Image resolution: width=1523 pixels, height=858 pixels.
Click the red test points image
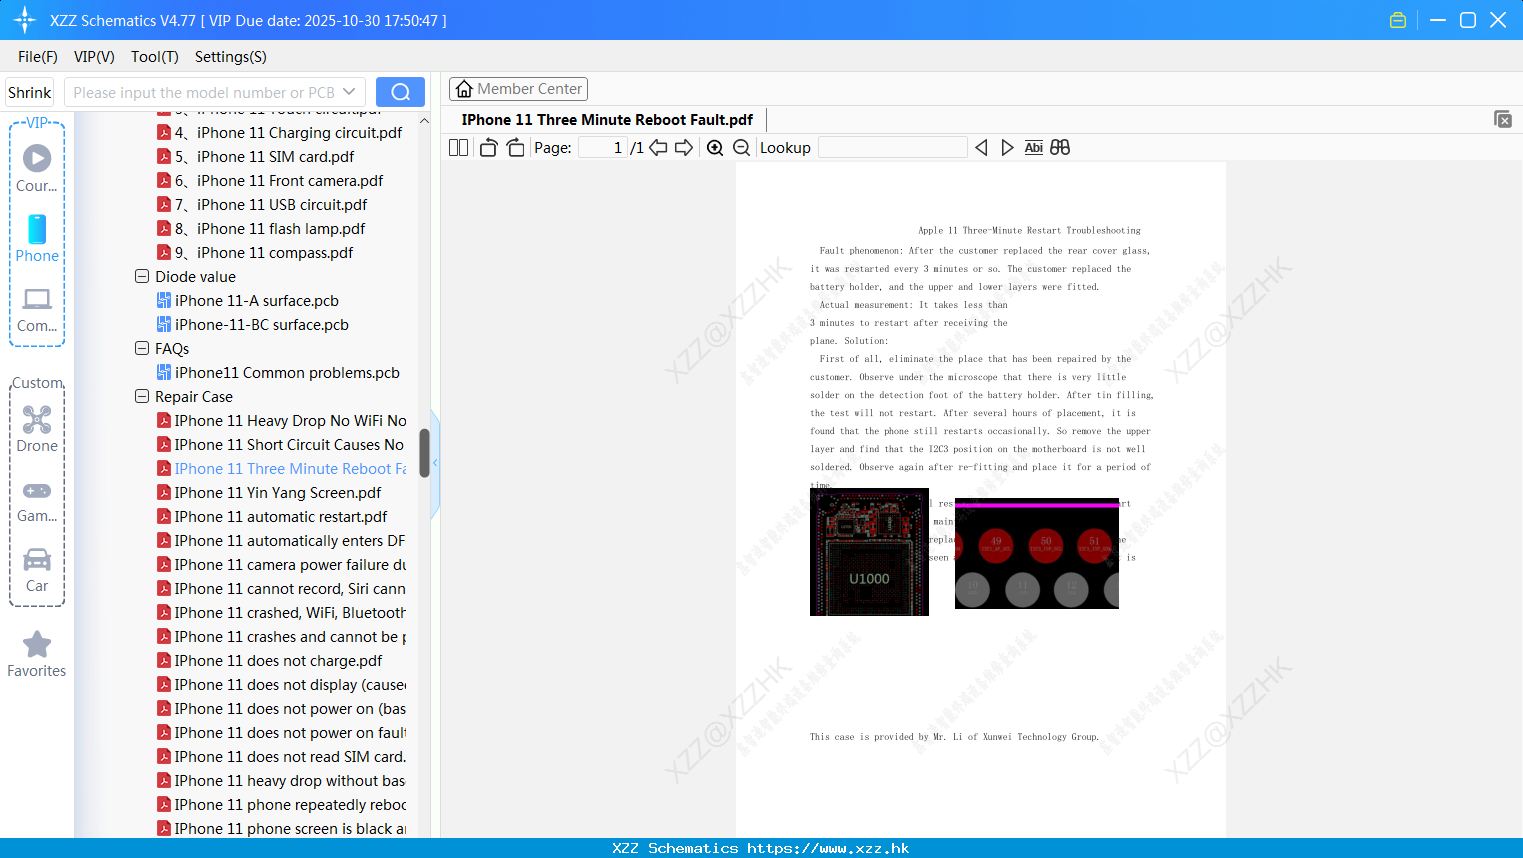[1037, 553]
